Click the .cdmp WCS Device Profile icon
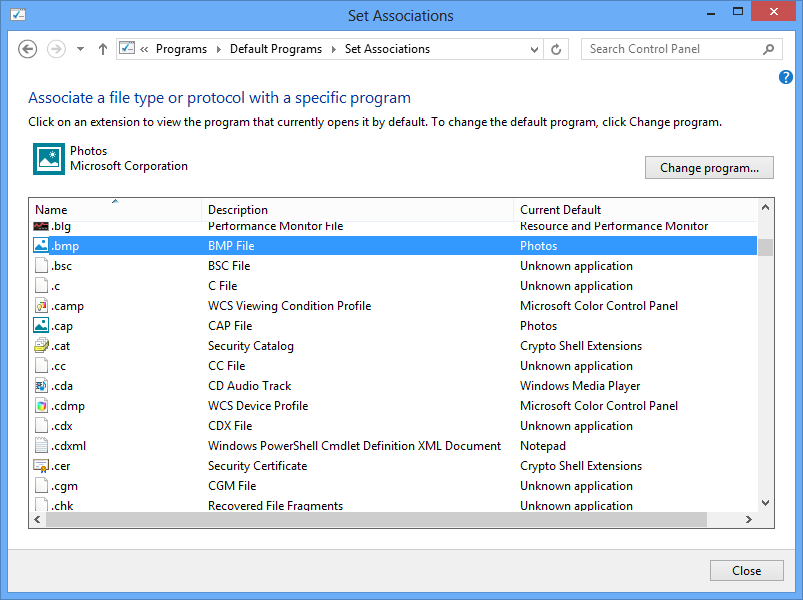This screenshot has height=600, width=803. tap(41, 406)
